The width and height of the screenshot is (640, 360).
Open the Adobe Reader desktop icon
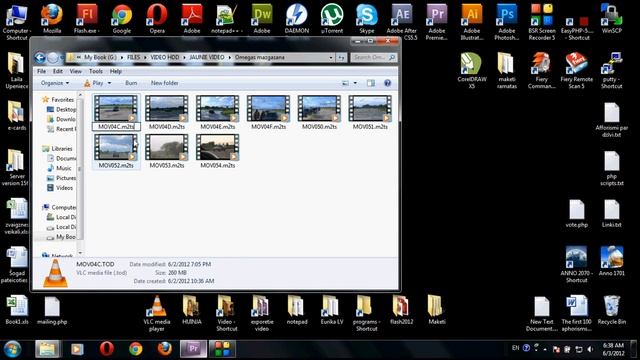coord(192,19)
